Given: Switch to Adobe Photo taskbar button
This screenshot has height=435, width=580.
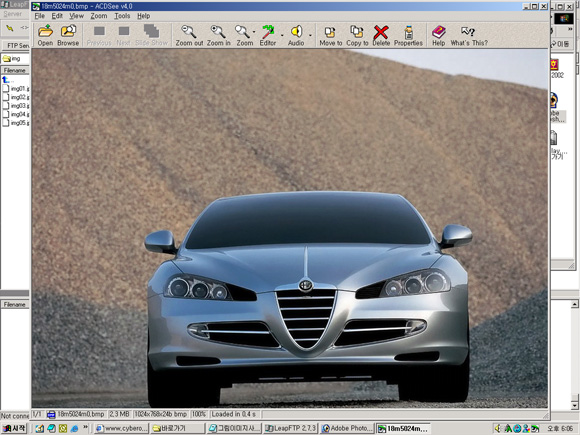Looking at the screenshot, I should tap(347, 428).
